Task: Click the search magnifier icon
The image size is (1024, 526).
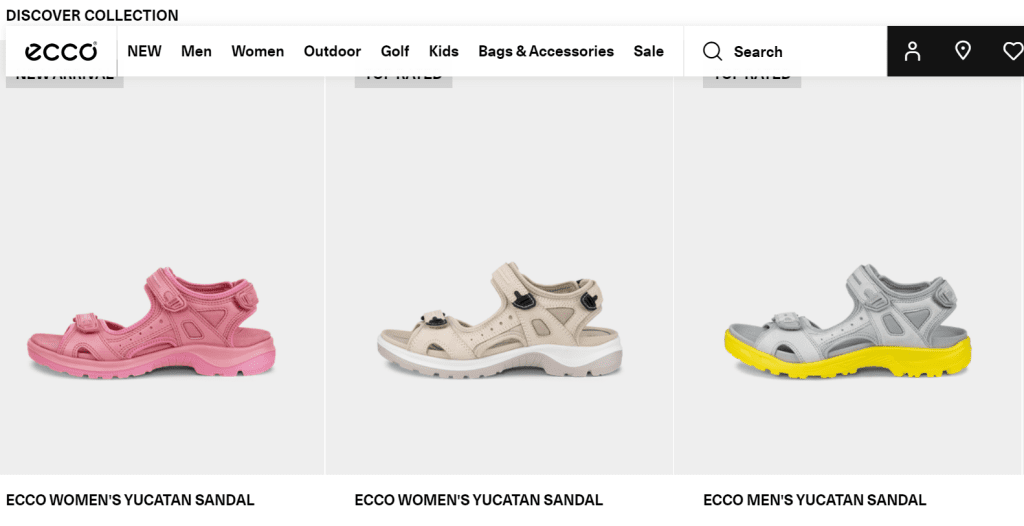Action: 712,52
